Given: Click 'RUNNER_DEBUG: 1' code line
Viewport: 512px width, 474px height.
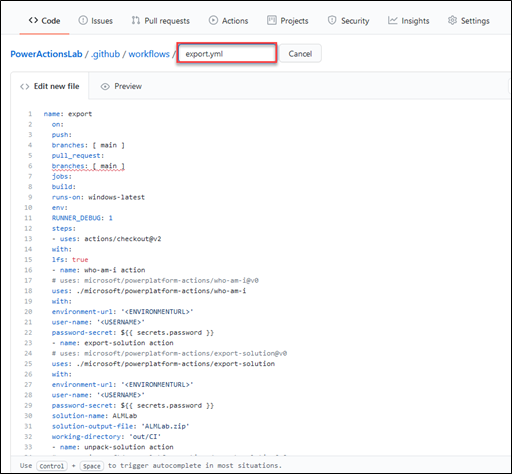Looking at the screenshot, I should pyautogui.click(x=82, y=218).
